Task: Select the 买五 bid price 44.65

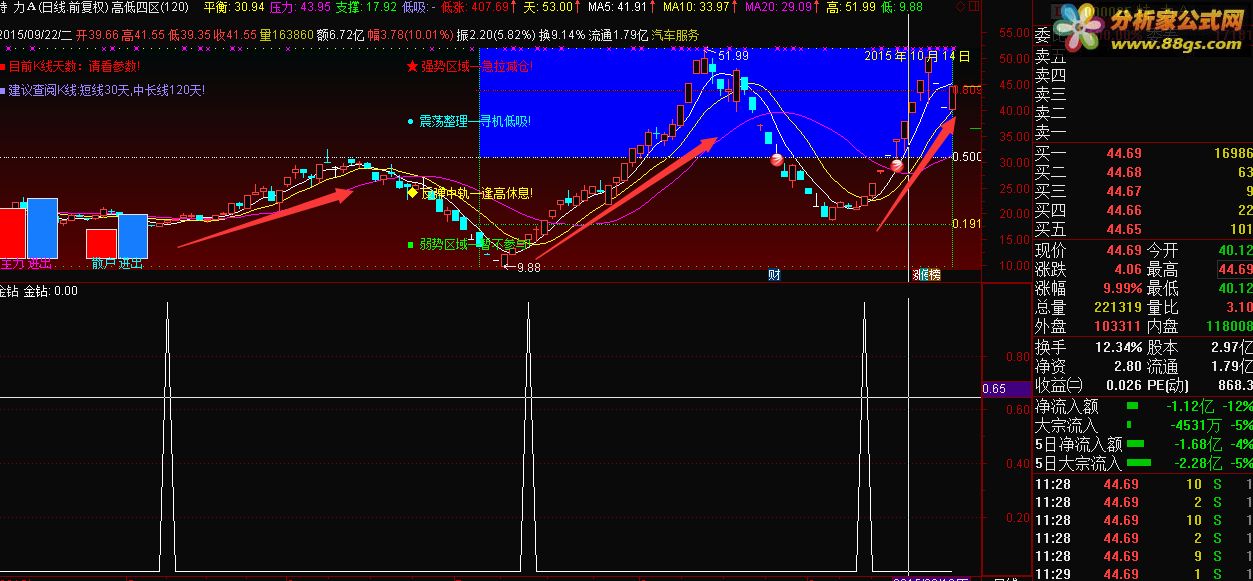Action: [1122, 229]
